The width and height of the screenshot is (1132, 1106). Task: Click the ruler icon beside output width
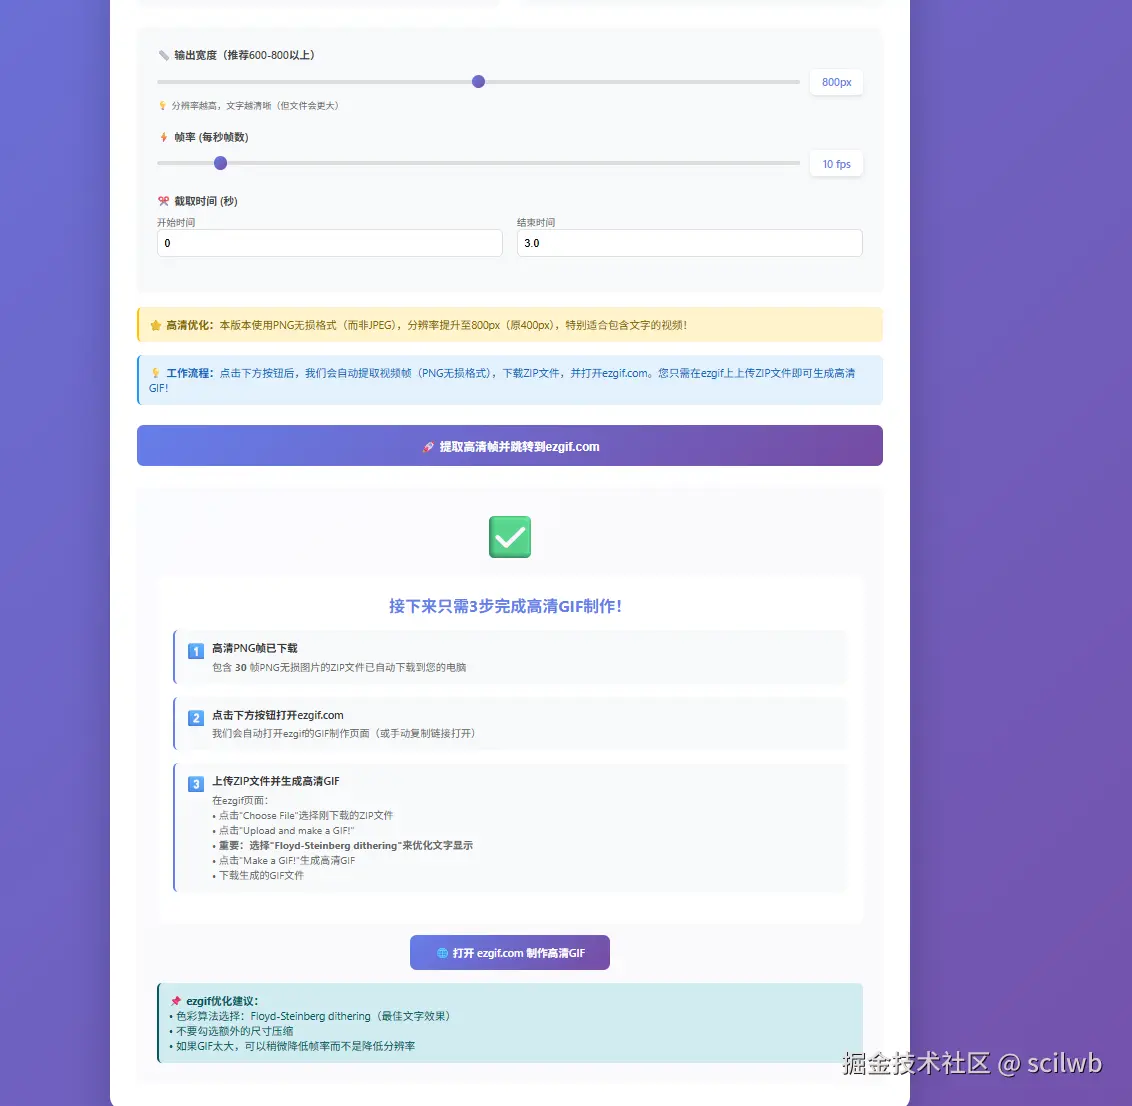point(164,56)
